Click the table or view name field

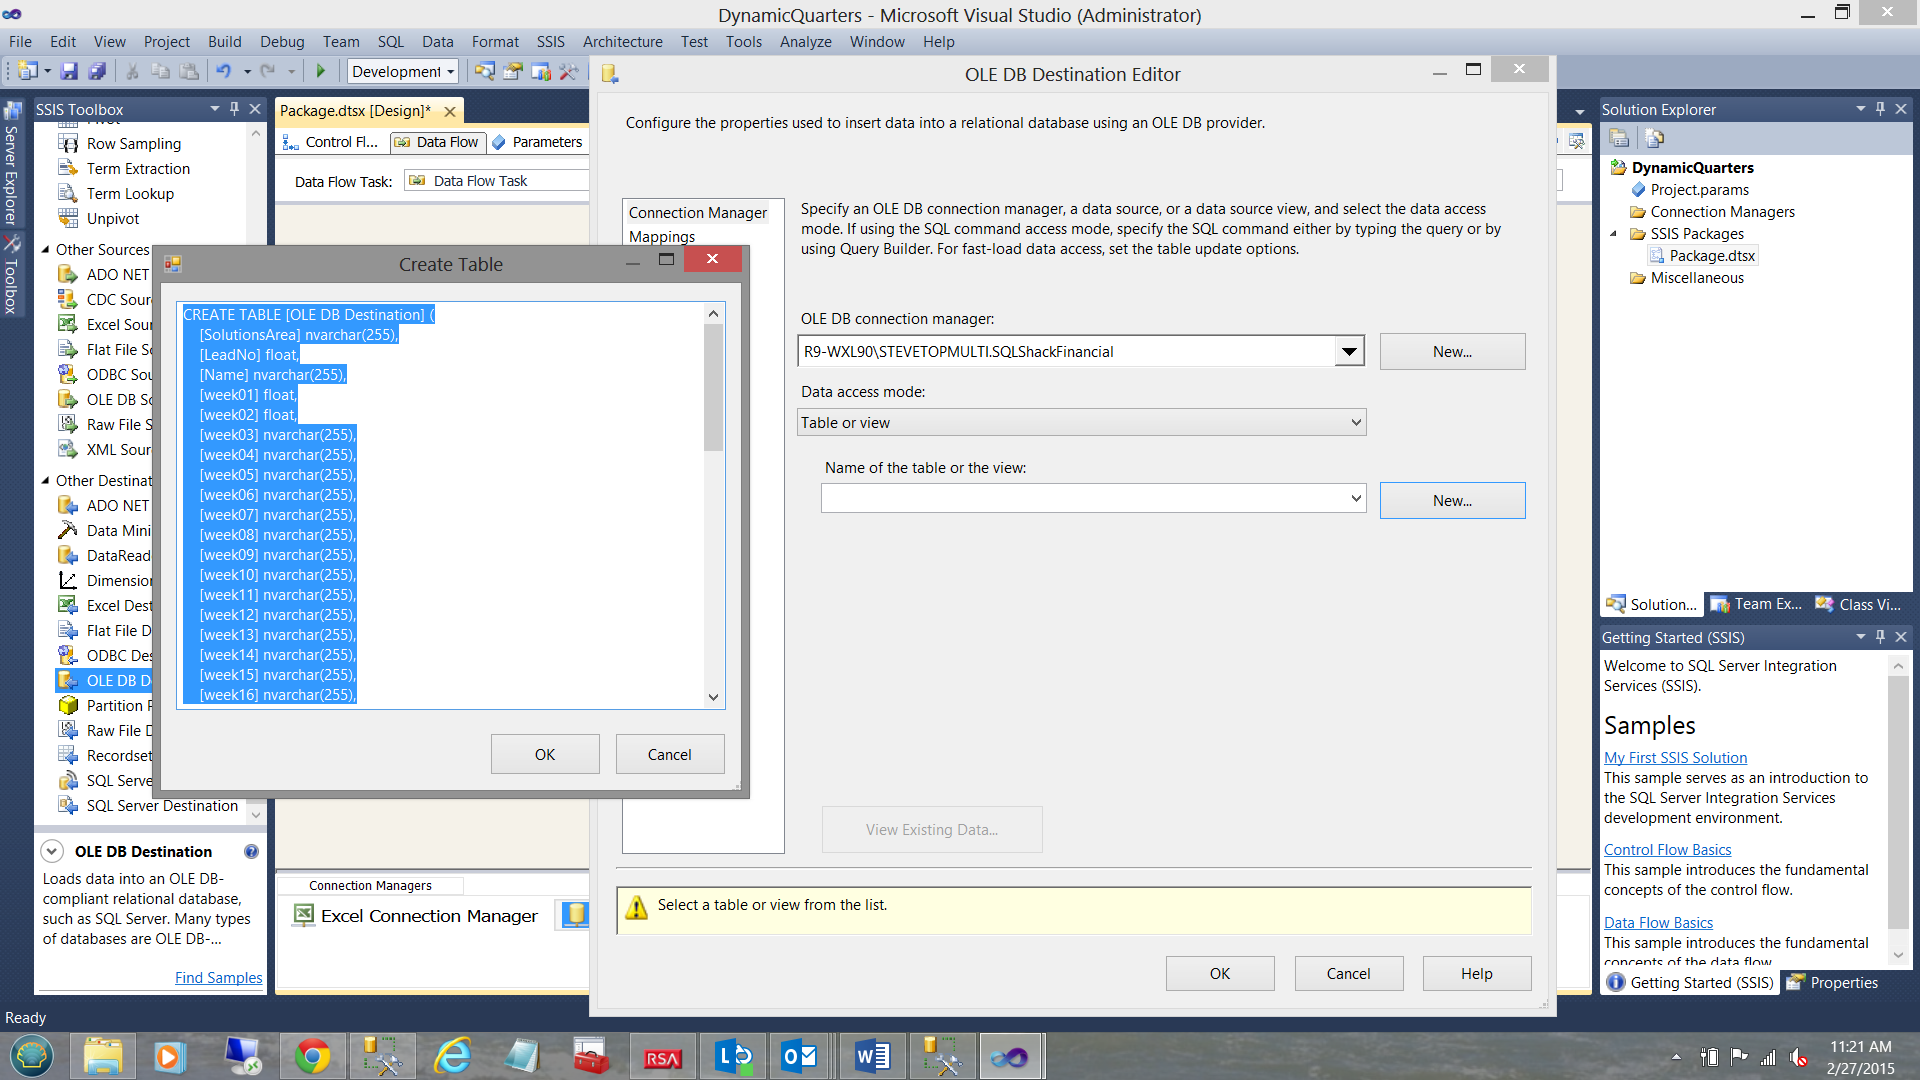tap(1082, 498)
